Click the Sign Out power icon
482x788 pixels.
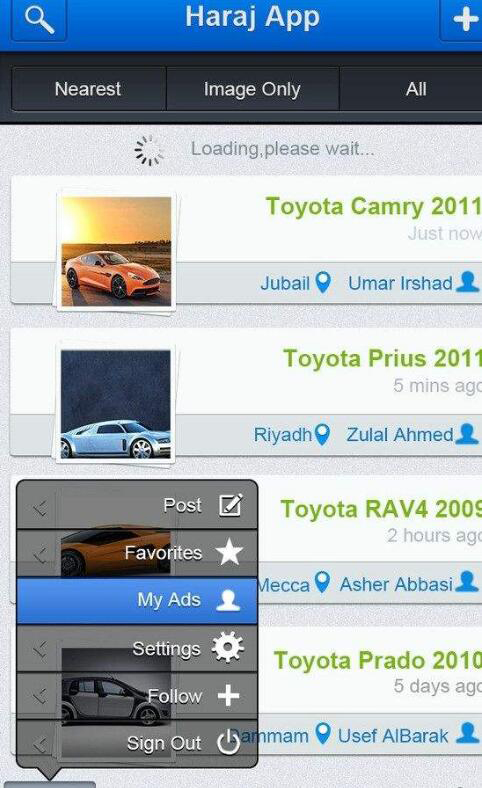[x=228, y=742]
